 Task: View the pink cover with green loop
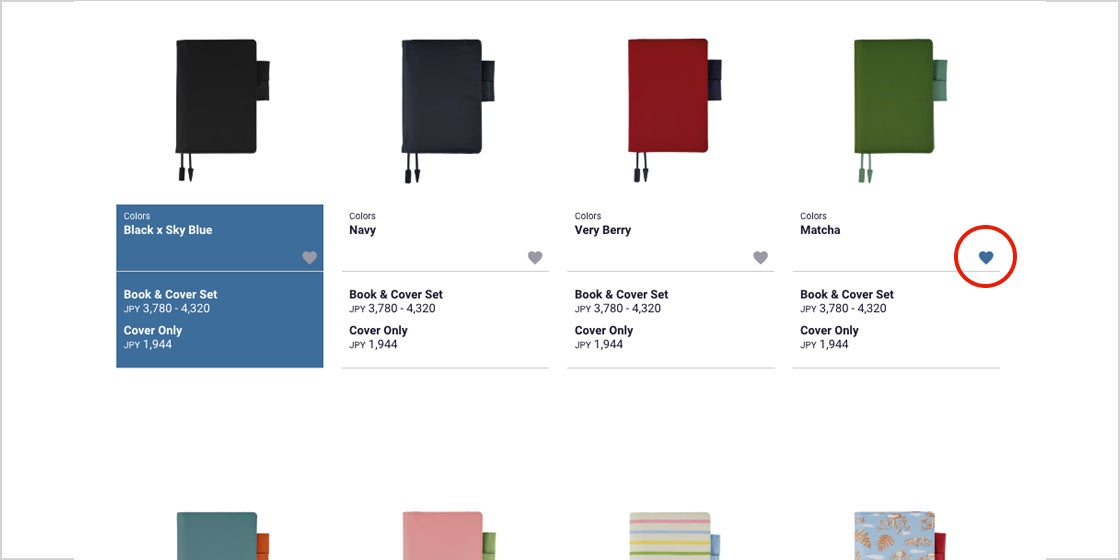click(448, 535)
